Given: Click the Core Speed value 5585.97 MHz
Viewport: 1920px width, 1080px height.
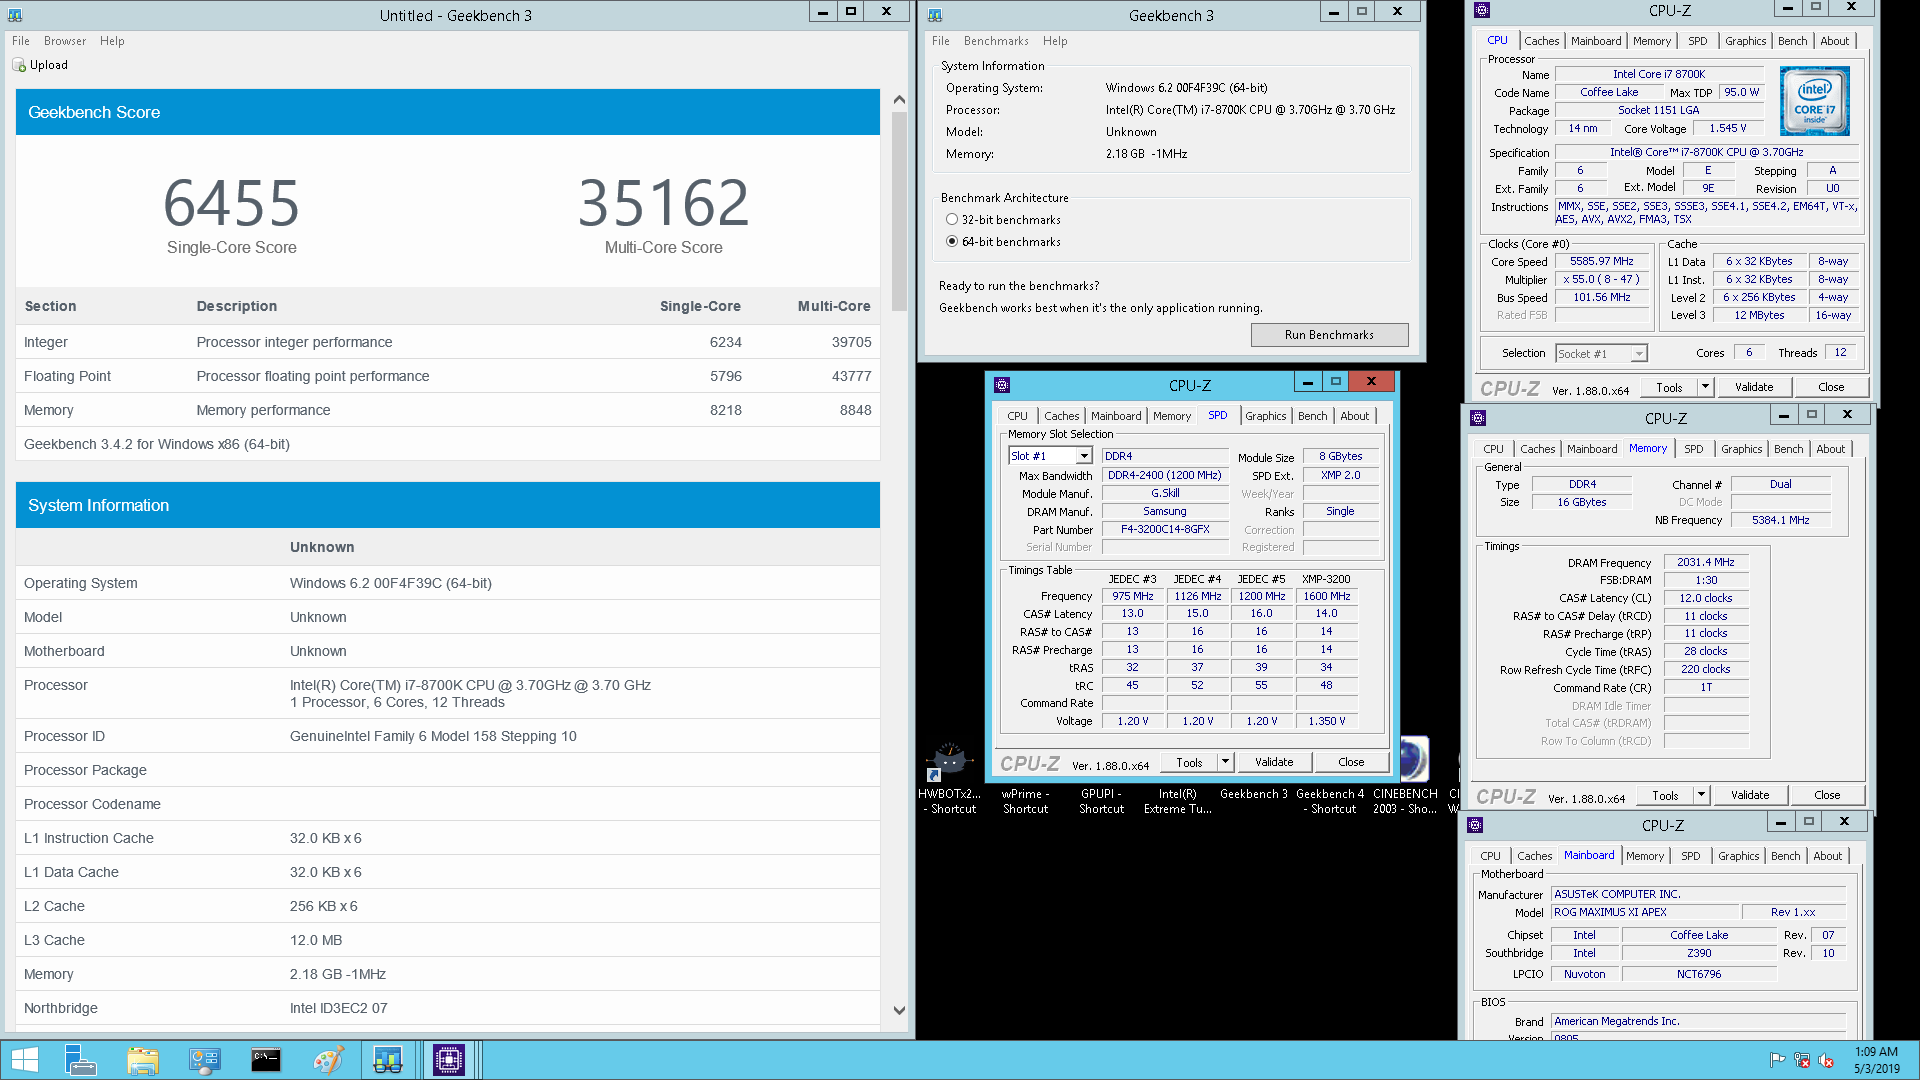Looking at the screenshot, I should (1601, 262).
